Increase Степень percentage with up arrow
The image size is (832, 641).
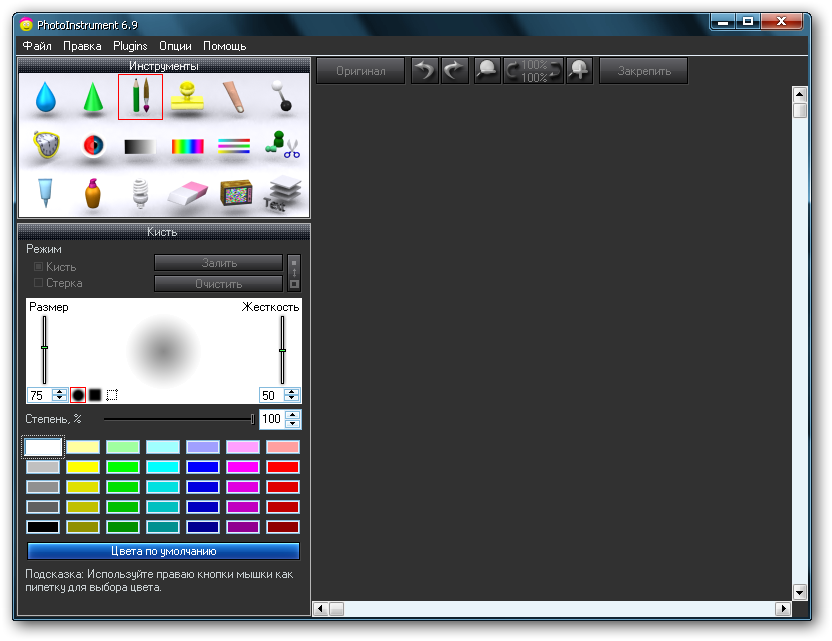coord(292,415)
